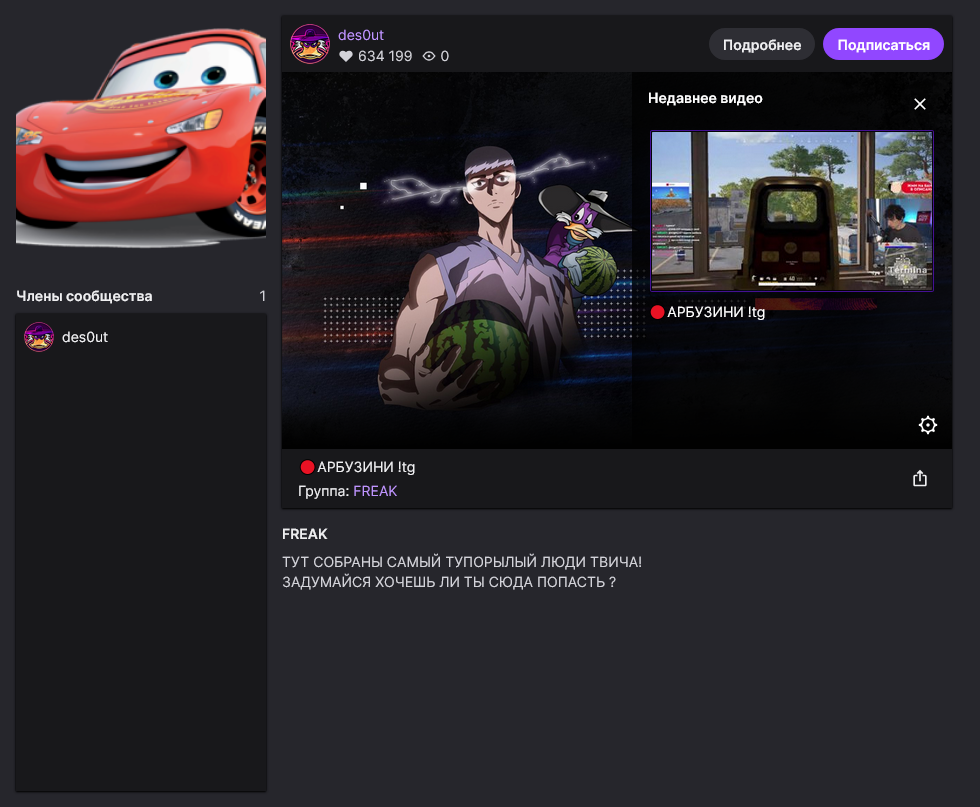
Task: Click the community members count 1
Action: click(x=262, y=296)
